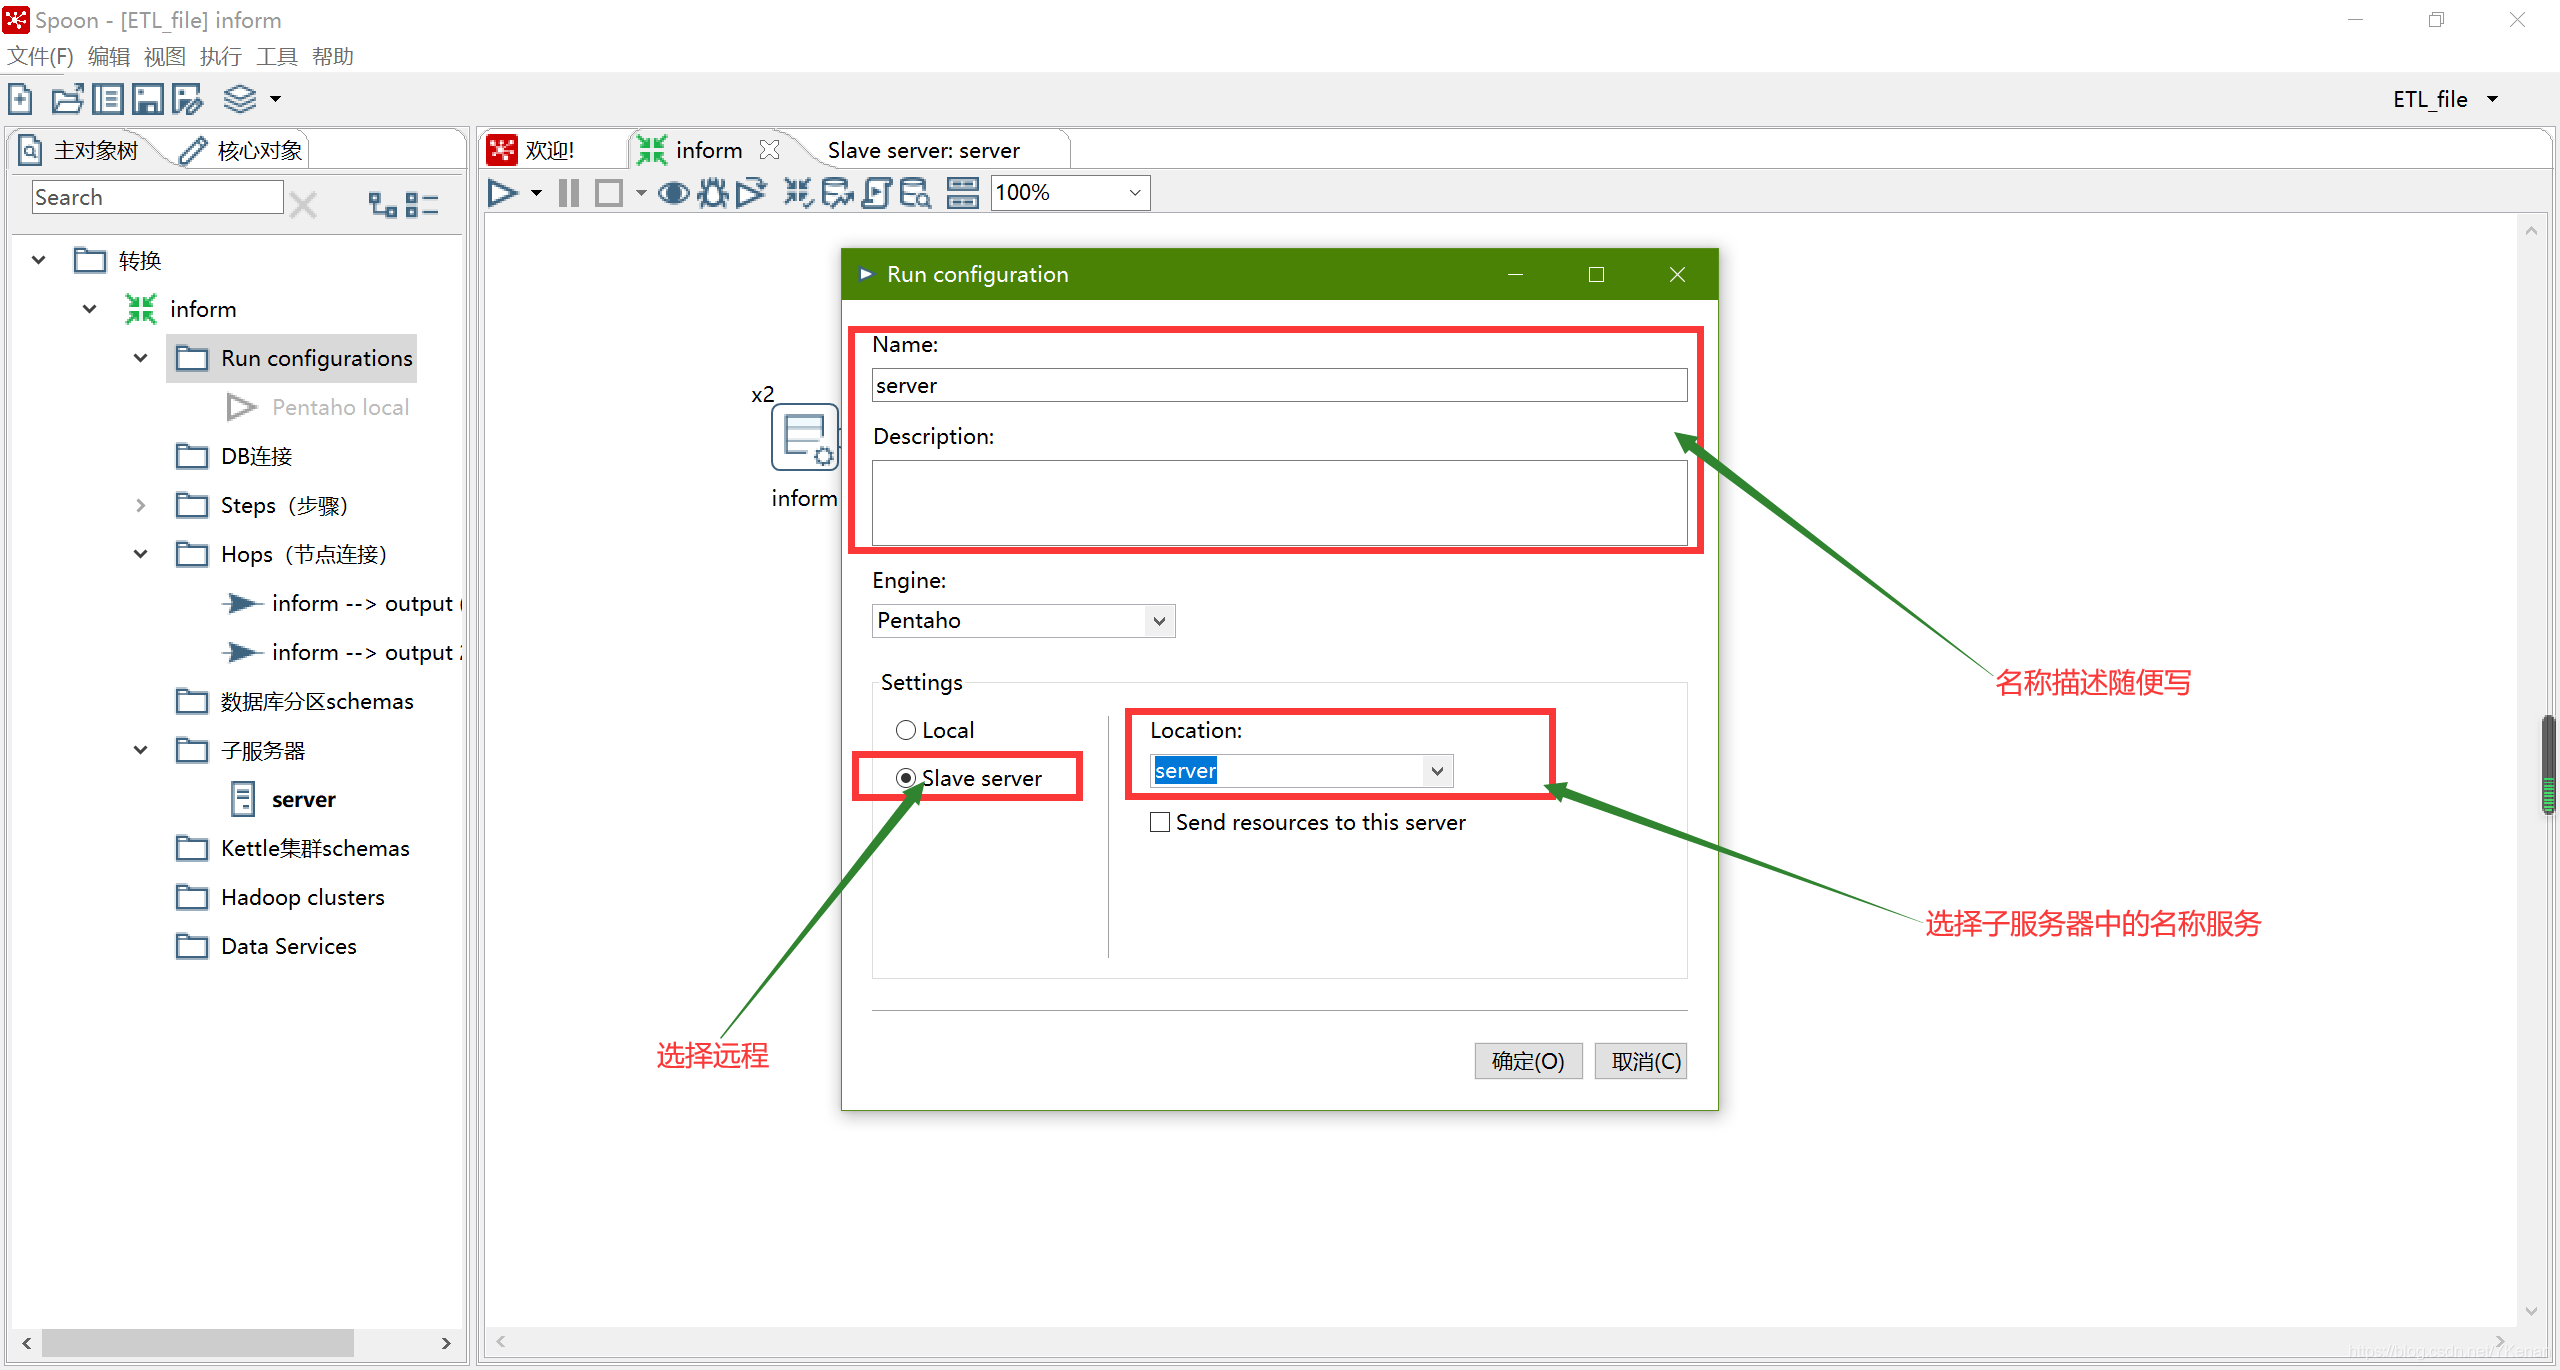Select the Local radio button

(908, 730)
